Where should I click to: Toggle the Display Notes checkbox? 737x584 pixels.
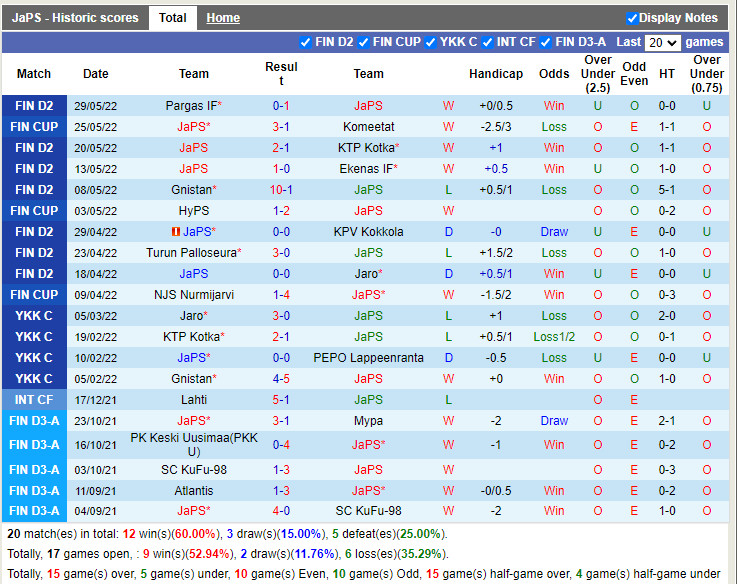[632, 18]
